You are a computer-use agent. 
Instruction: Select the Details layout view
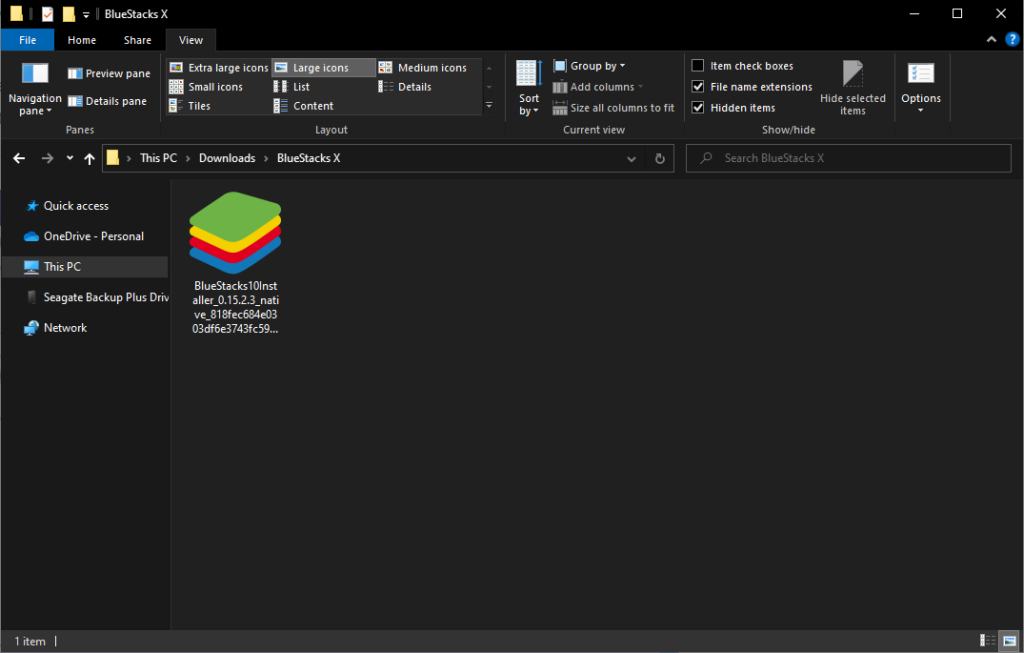(x=413, y=86)
